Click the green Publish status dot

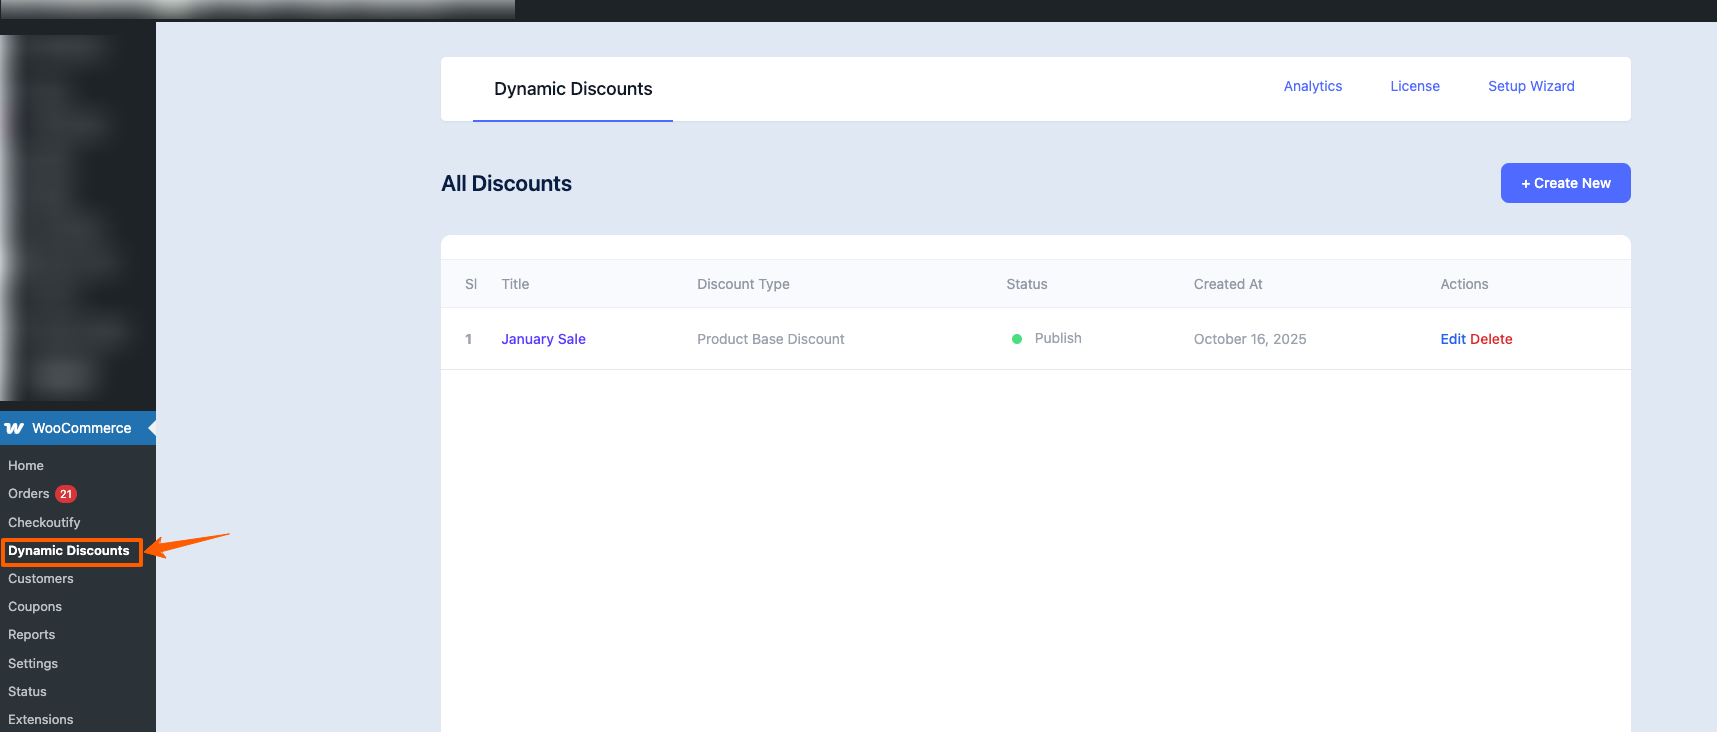(x=1017, y=339)
